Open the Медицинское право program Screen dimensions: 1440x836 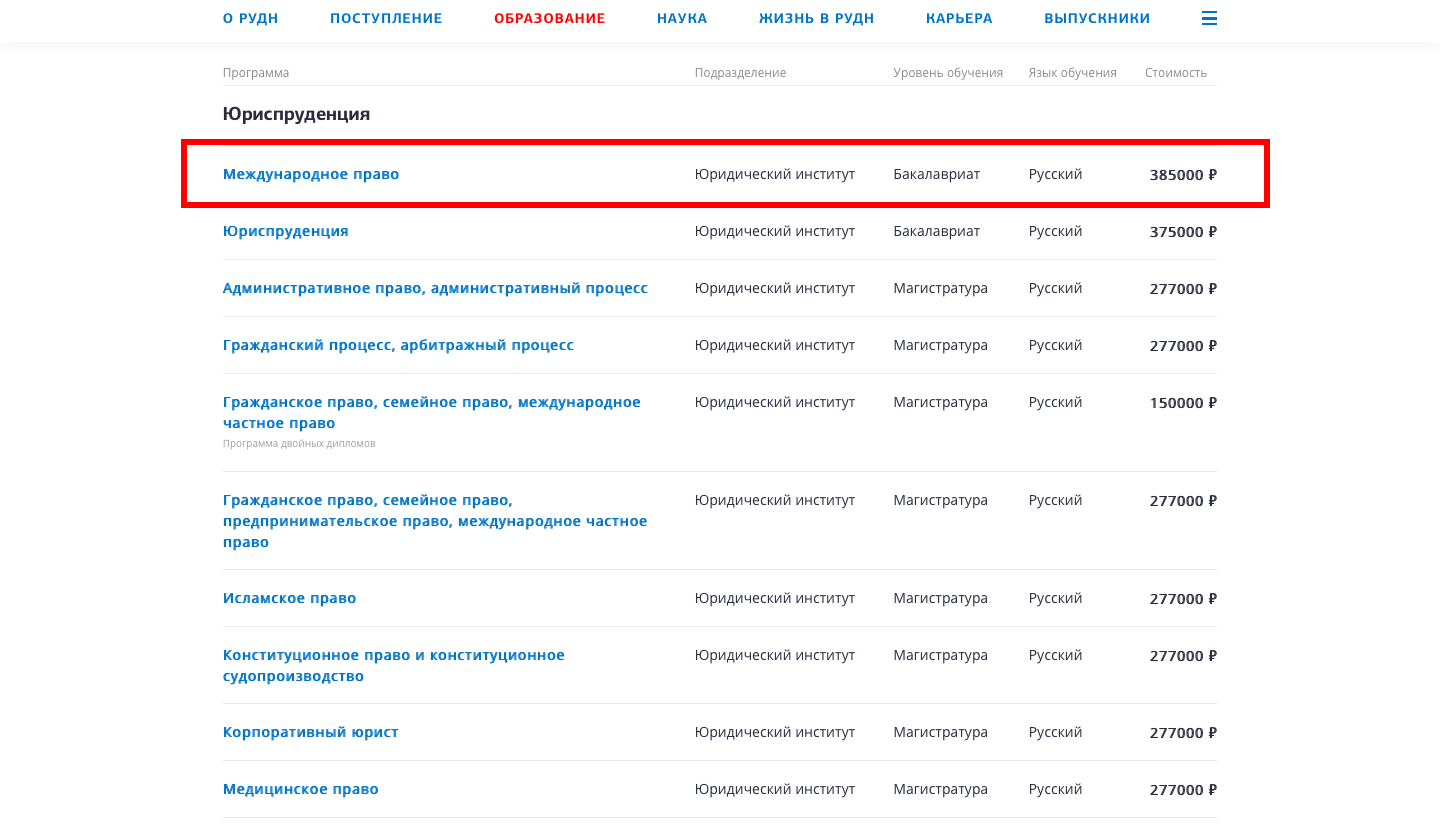point(300,789)
